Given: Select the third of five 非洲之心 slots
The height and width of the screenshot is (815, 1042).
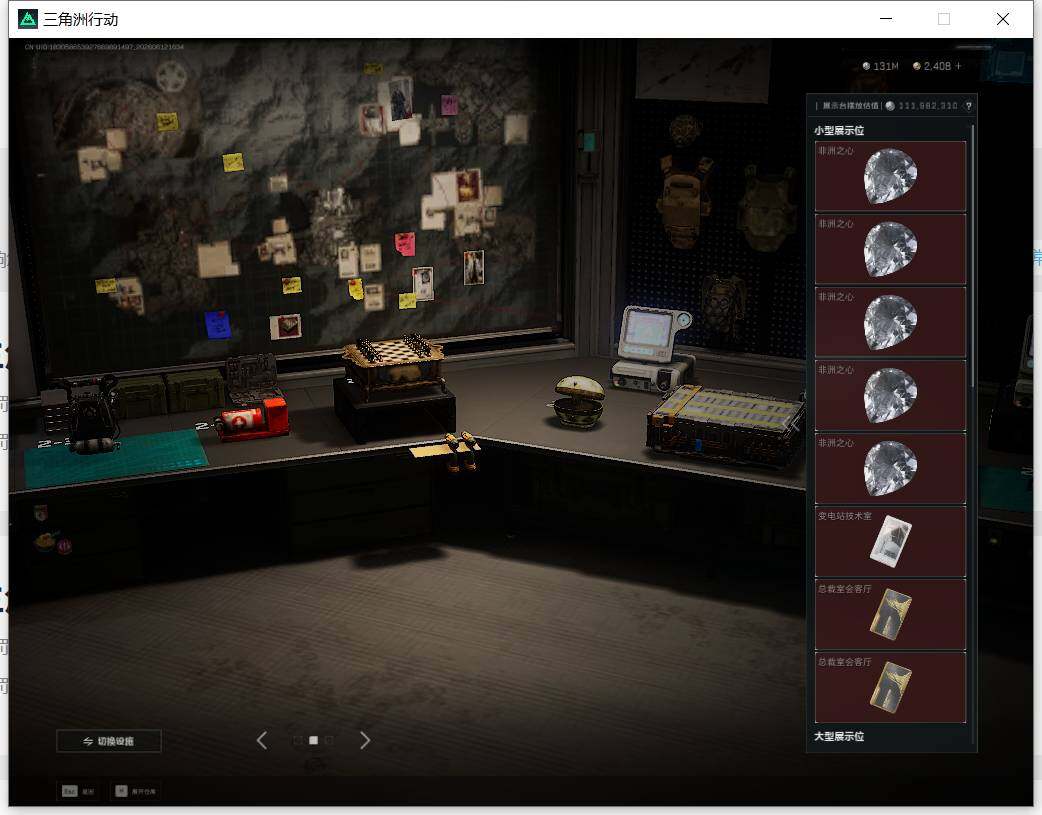Looking at the screenshot, I should click(890, 322).
